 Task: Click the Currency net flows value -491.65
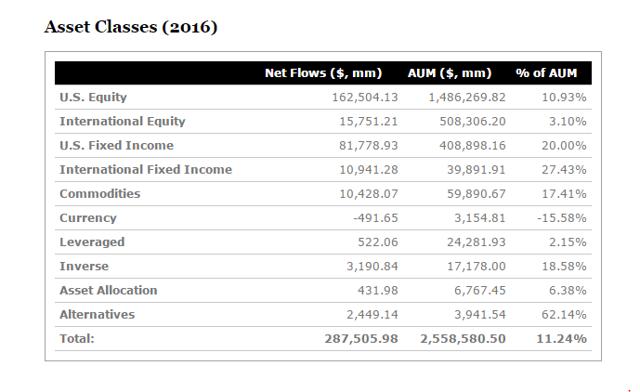click(376, 218)
